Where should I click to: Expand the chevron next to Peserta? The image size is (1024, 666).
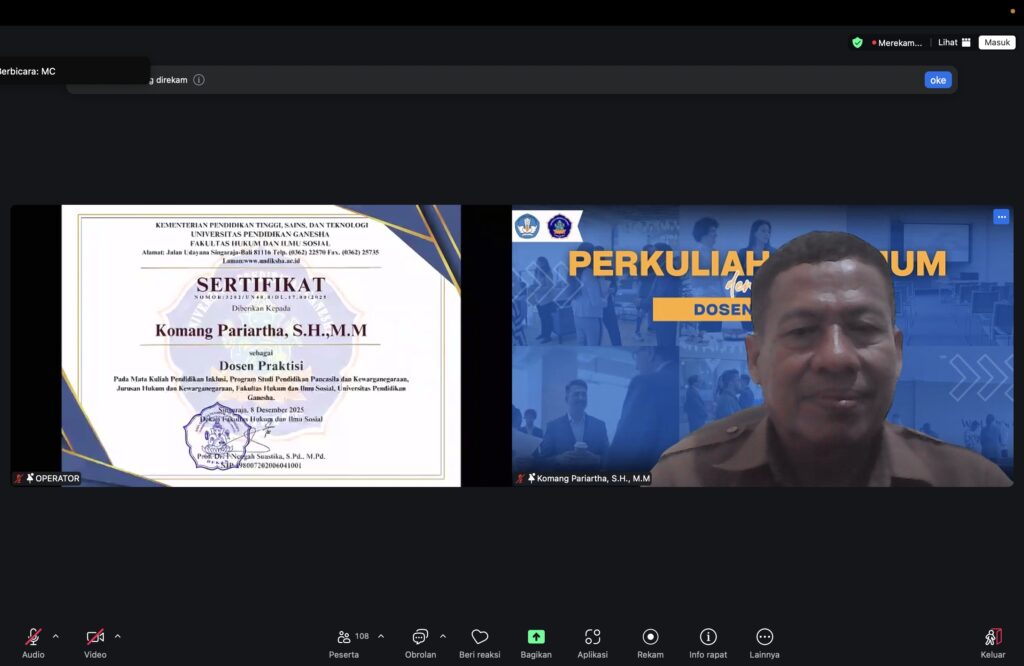(x=381, y=636)
